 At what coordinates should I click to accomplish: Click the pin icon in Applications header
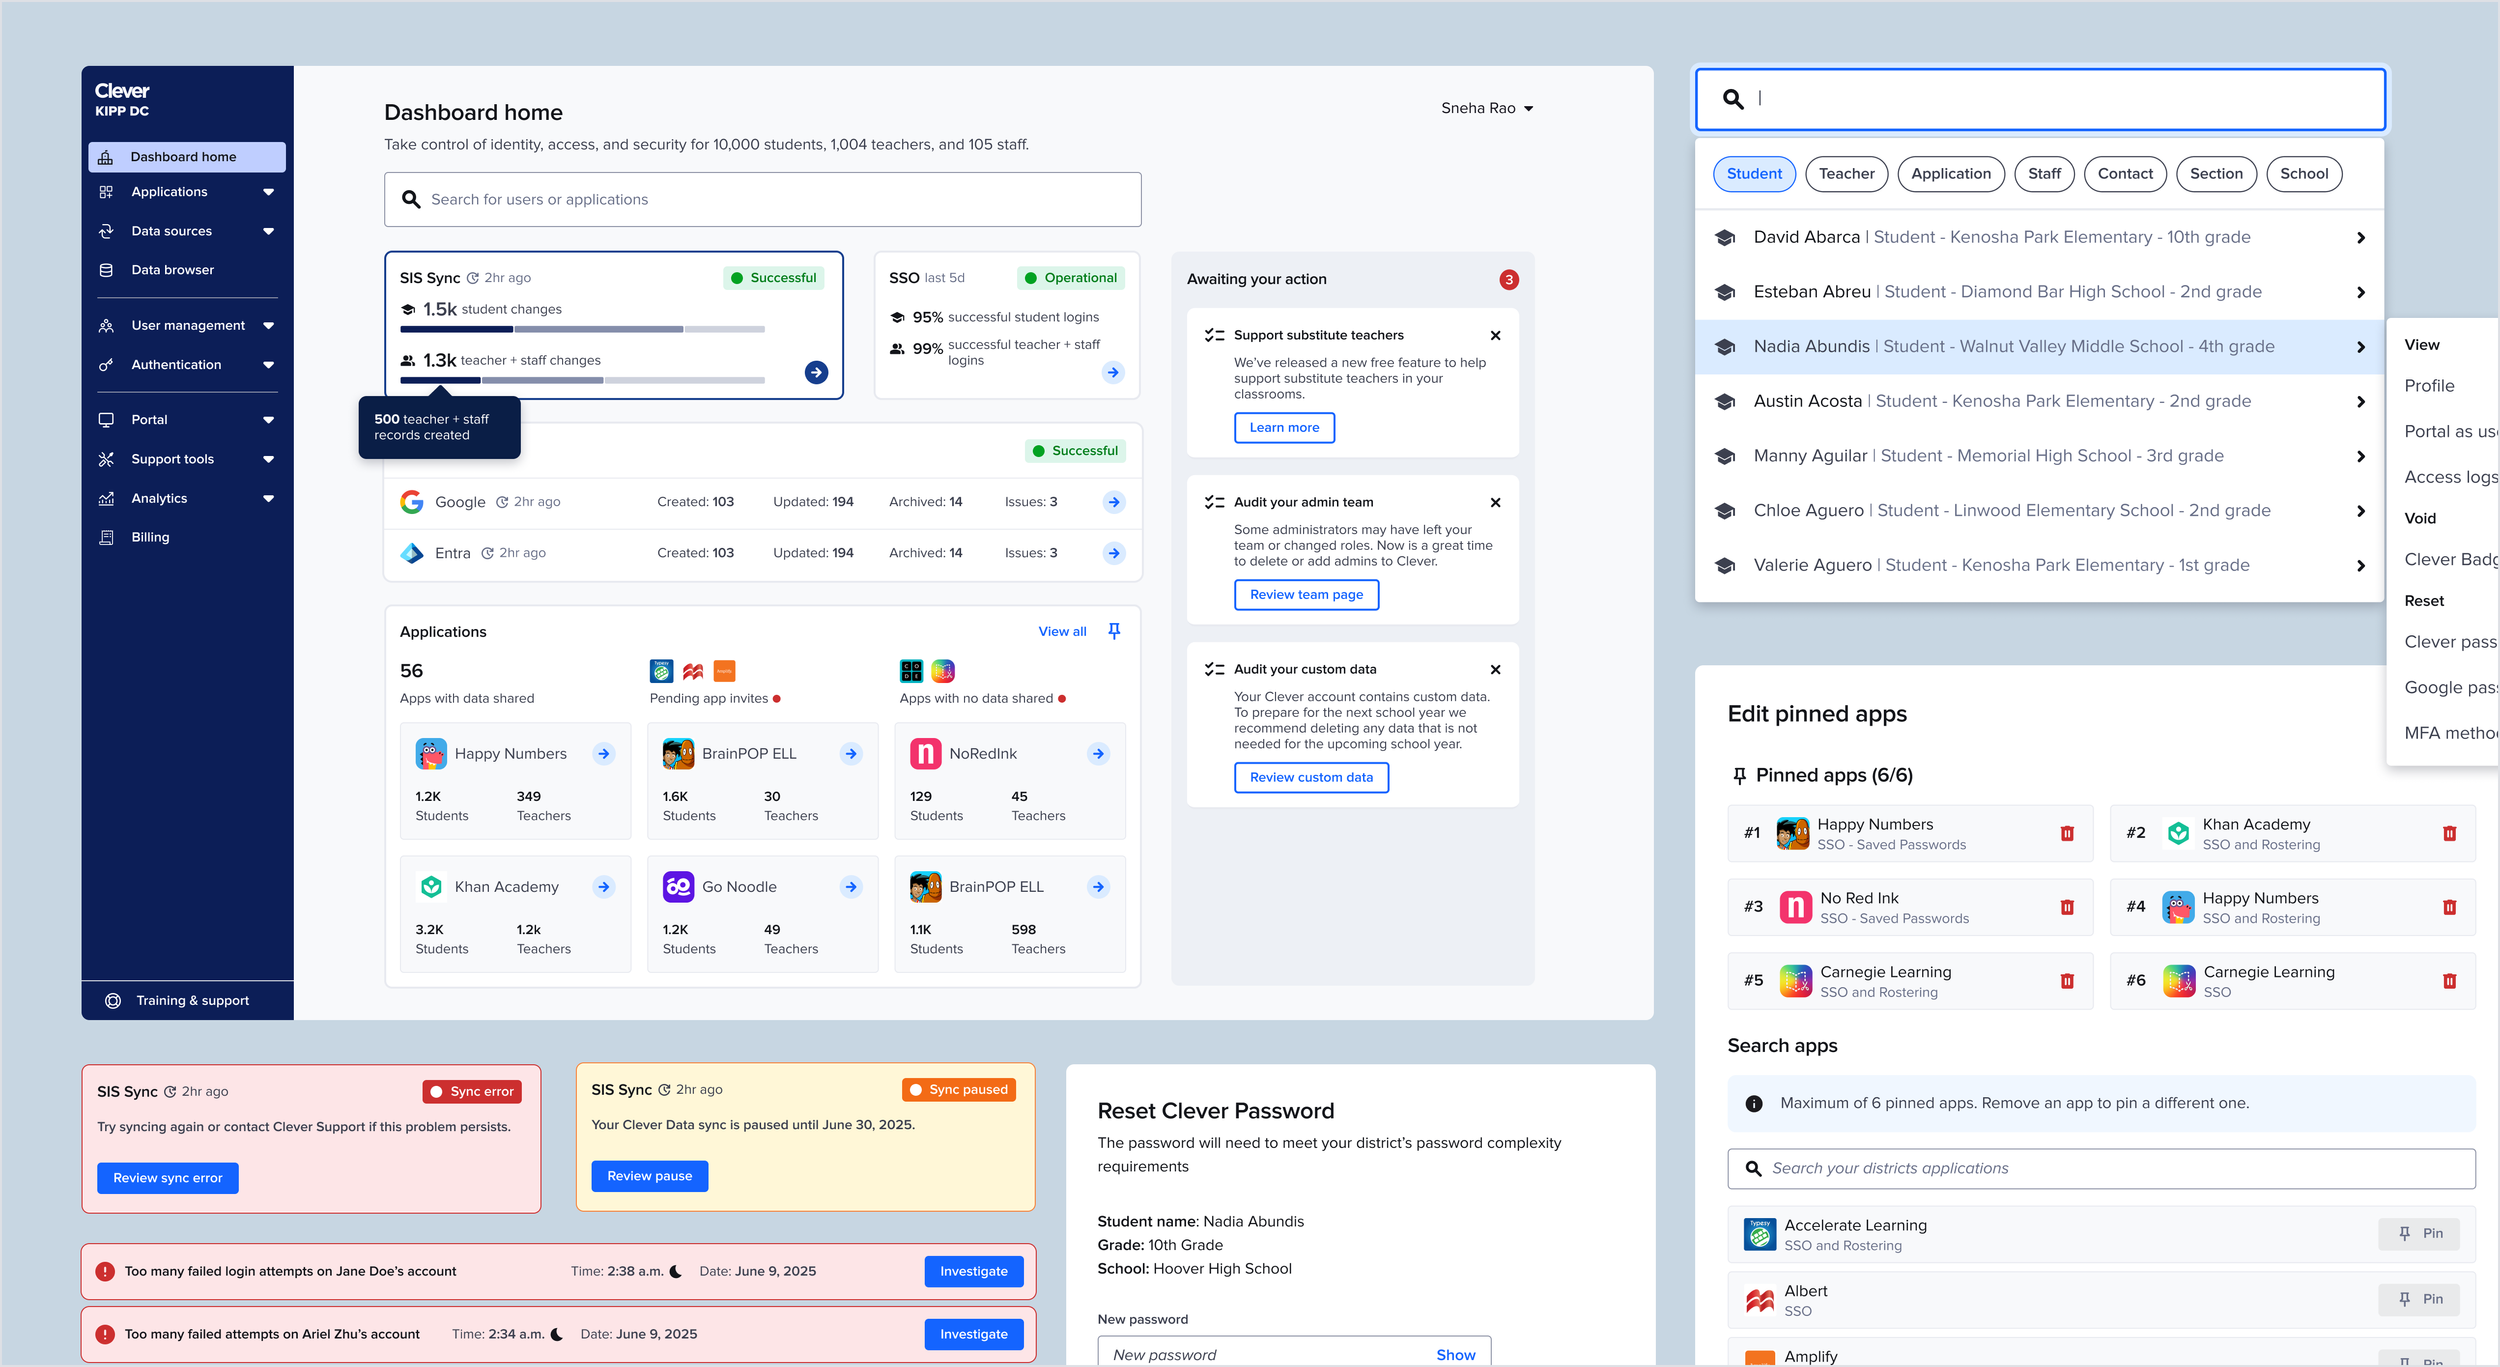pyautogui.click(x=1114, y=631)
